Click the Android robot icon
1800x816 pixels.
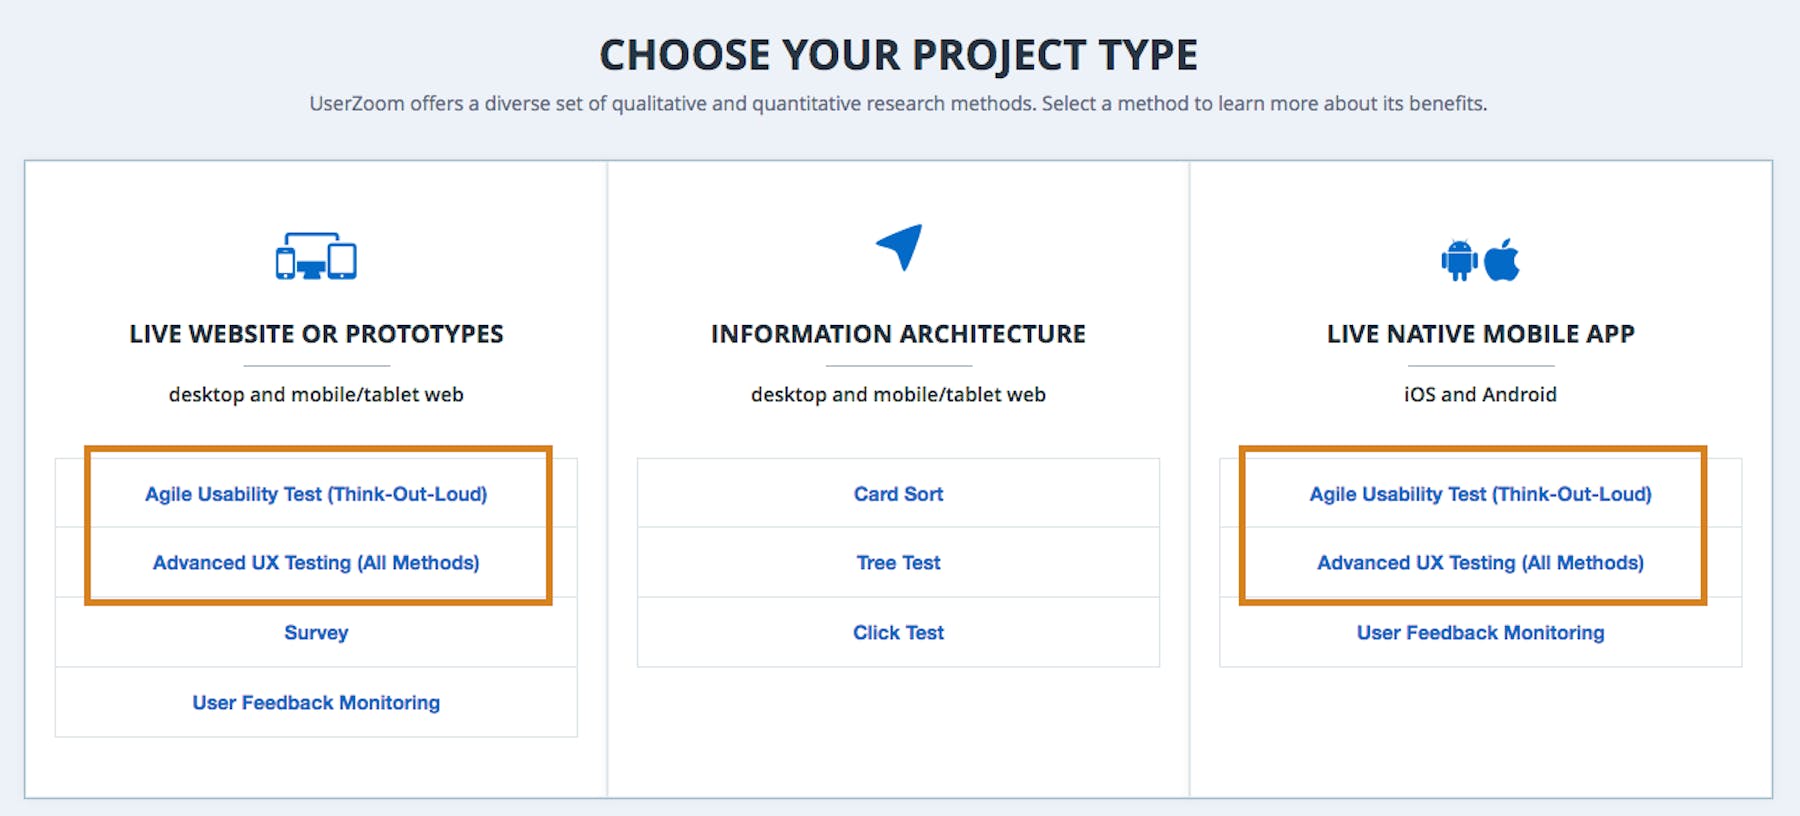pyautogui.click(x=1459, y=260)
